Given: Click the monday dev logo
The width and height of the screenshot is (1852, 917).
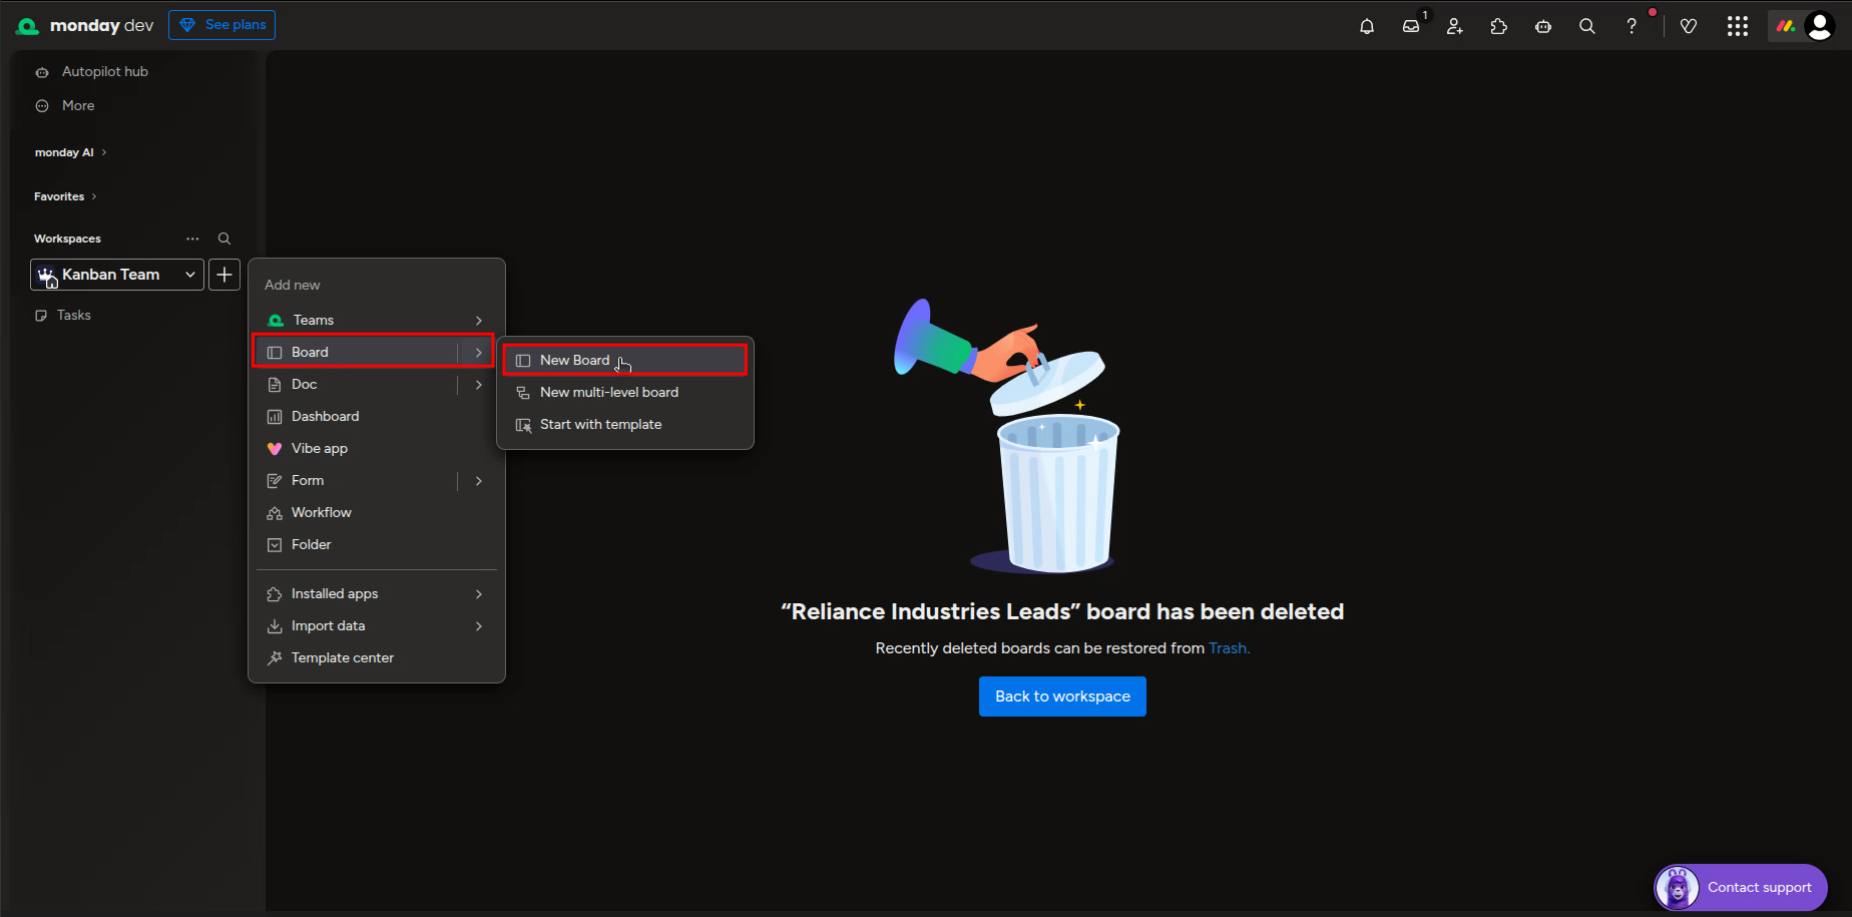Looking at the screenshot, I should (86, 26).
